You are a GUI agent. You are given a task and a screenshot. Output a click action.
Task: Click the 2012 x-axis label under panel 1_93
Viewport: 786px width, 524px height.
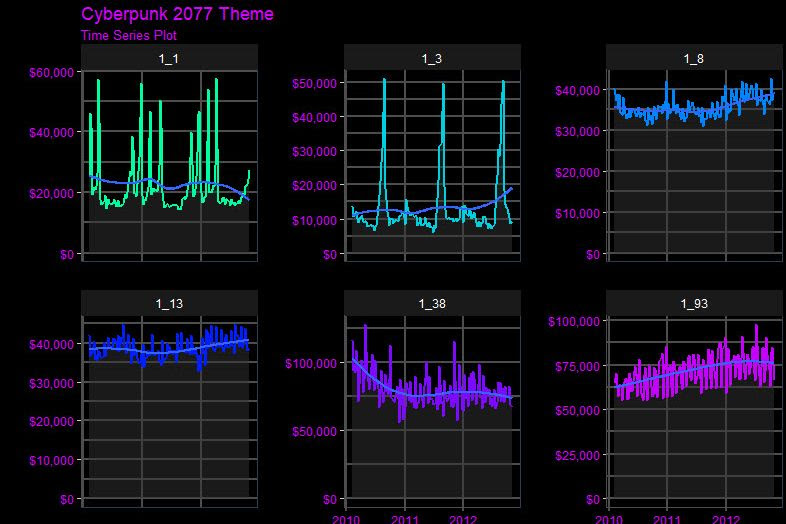(726, 519)
